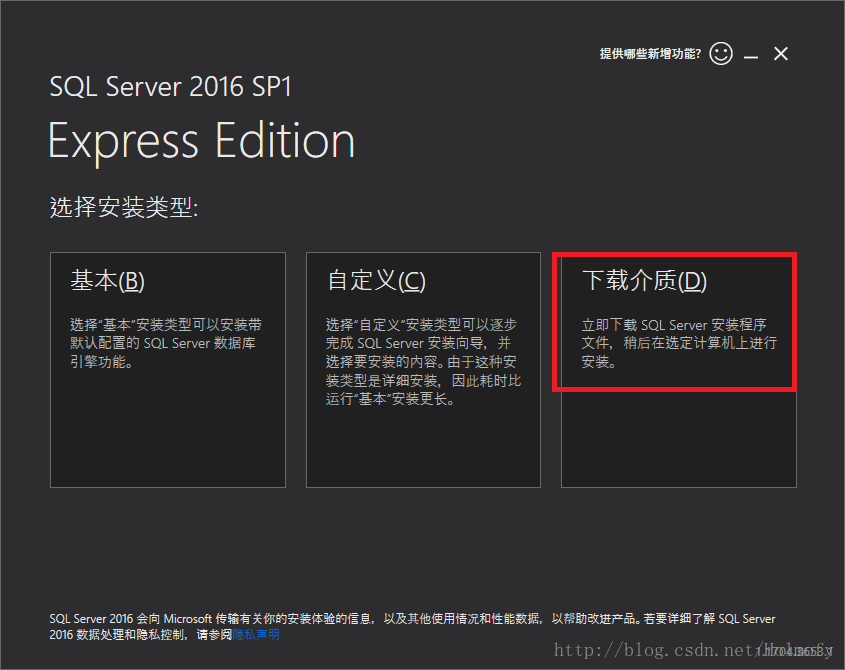The width and height of the screenshot is (845, 670).
Task: Click the 提供哪些新增功能? feedback text
Action: tap(650, 54)
